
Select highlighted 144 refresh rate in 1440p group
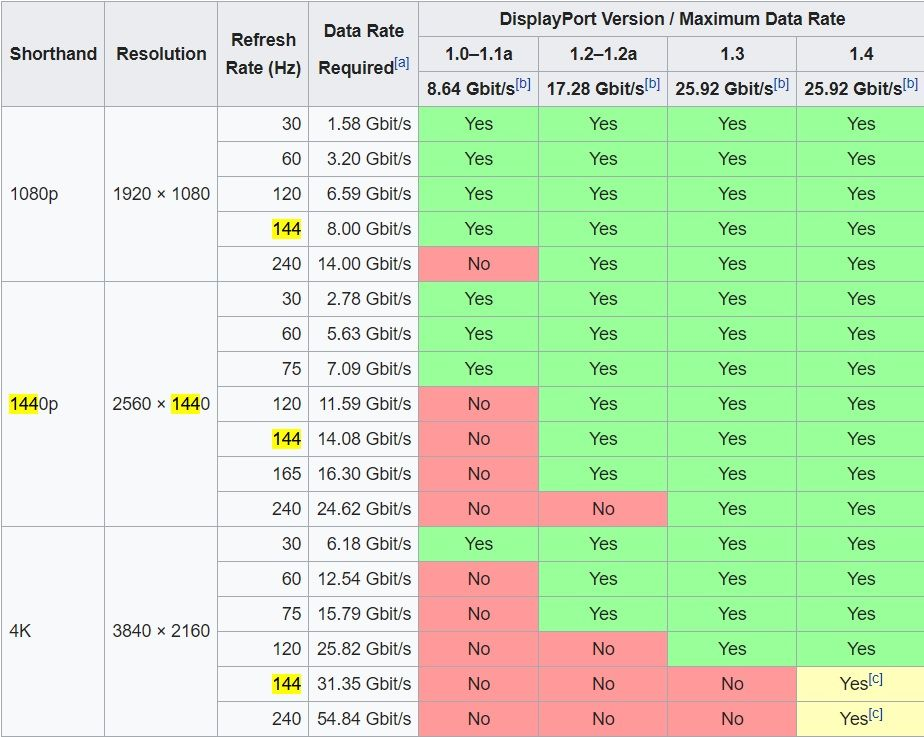(x=286, y=439)
